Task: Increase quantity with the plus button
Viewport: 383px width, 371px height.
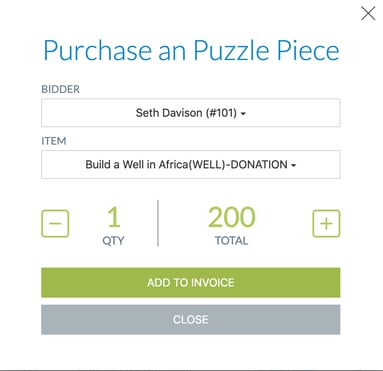Action: click(326, 223)
